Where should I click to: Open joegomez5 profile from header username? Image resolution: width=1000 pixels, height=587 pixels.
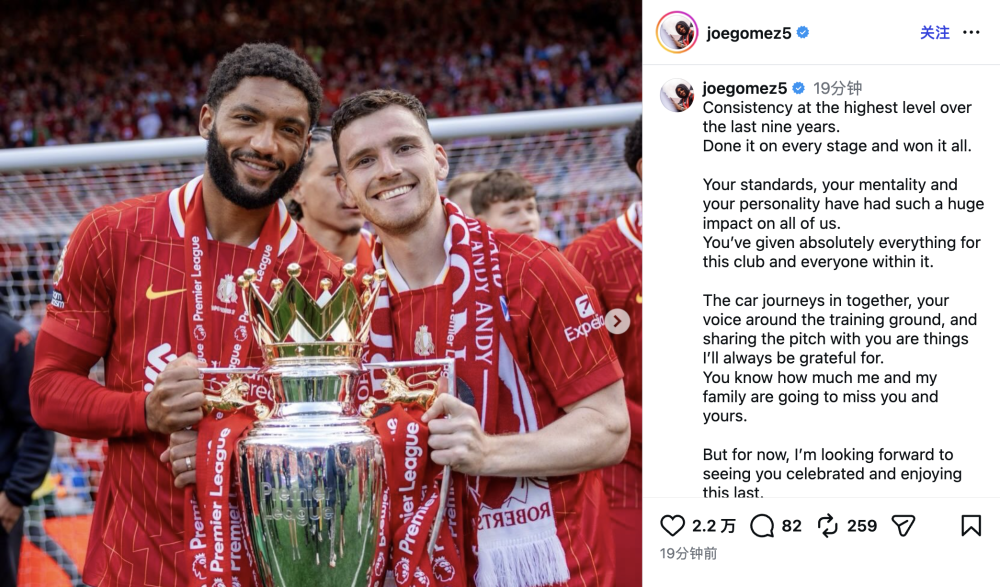[x=749, y=33]
